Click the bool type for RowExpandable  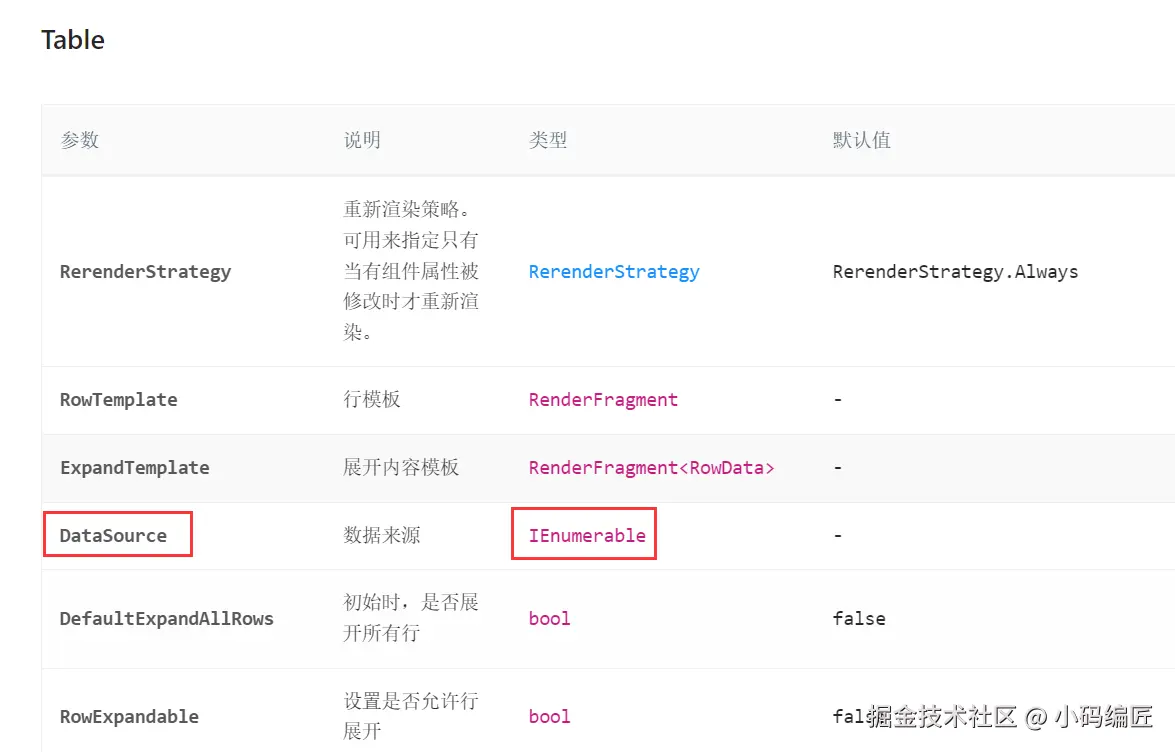coord(549,717)
